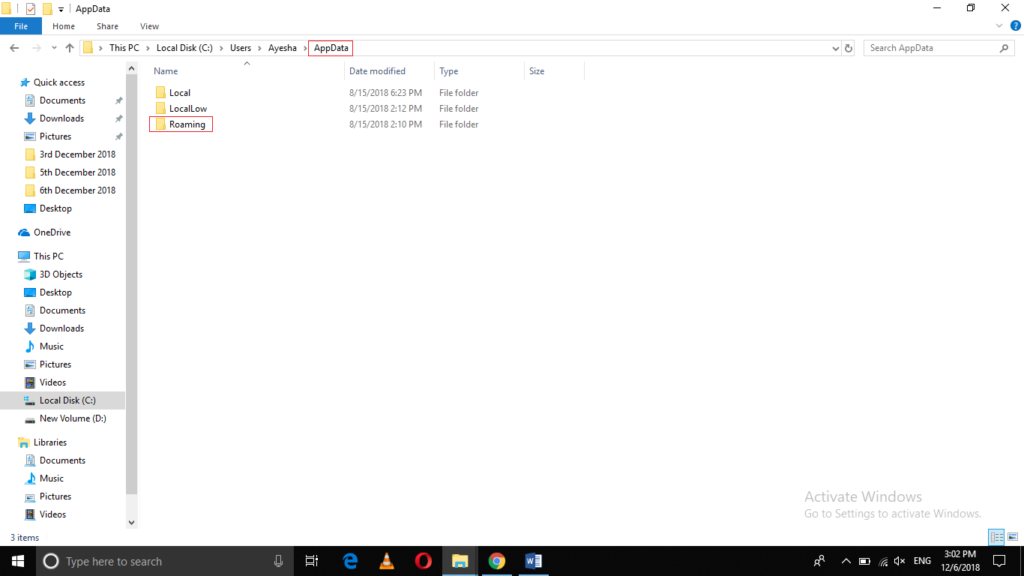Open the File menu
1024x576 pixels.
click(x=20, y=26)
